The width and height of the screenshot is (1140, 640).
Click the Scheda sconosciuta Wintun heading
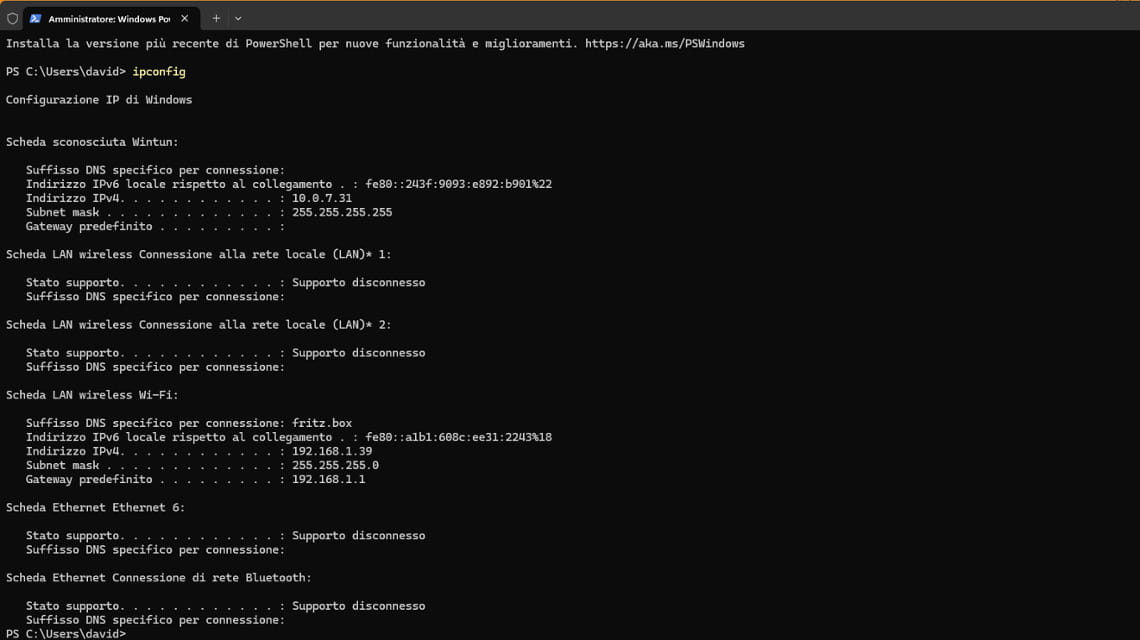92,142
